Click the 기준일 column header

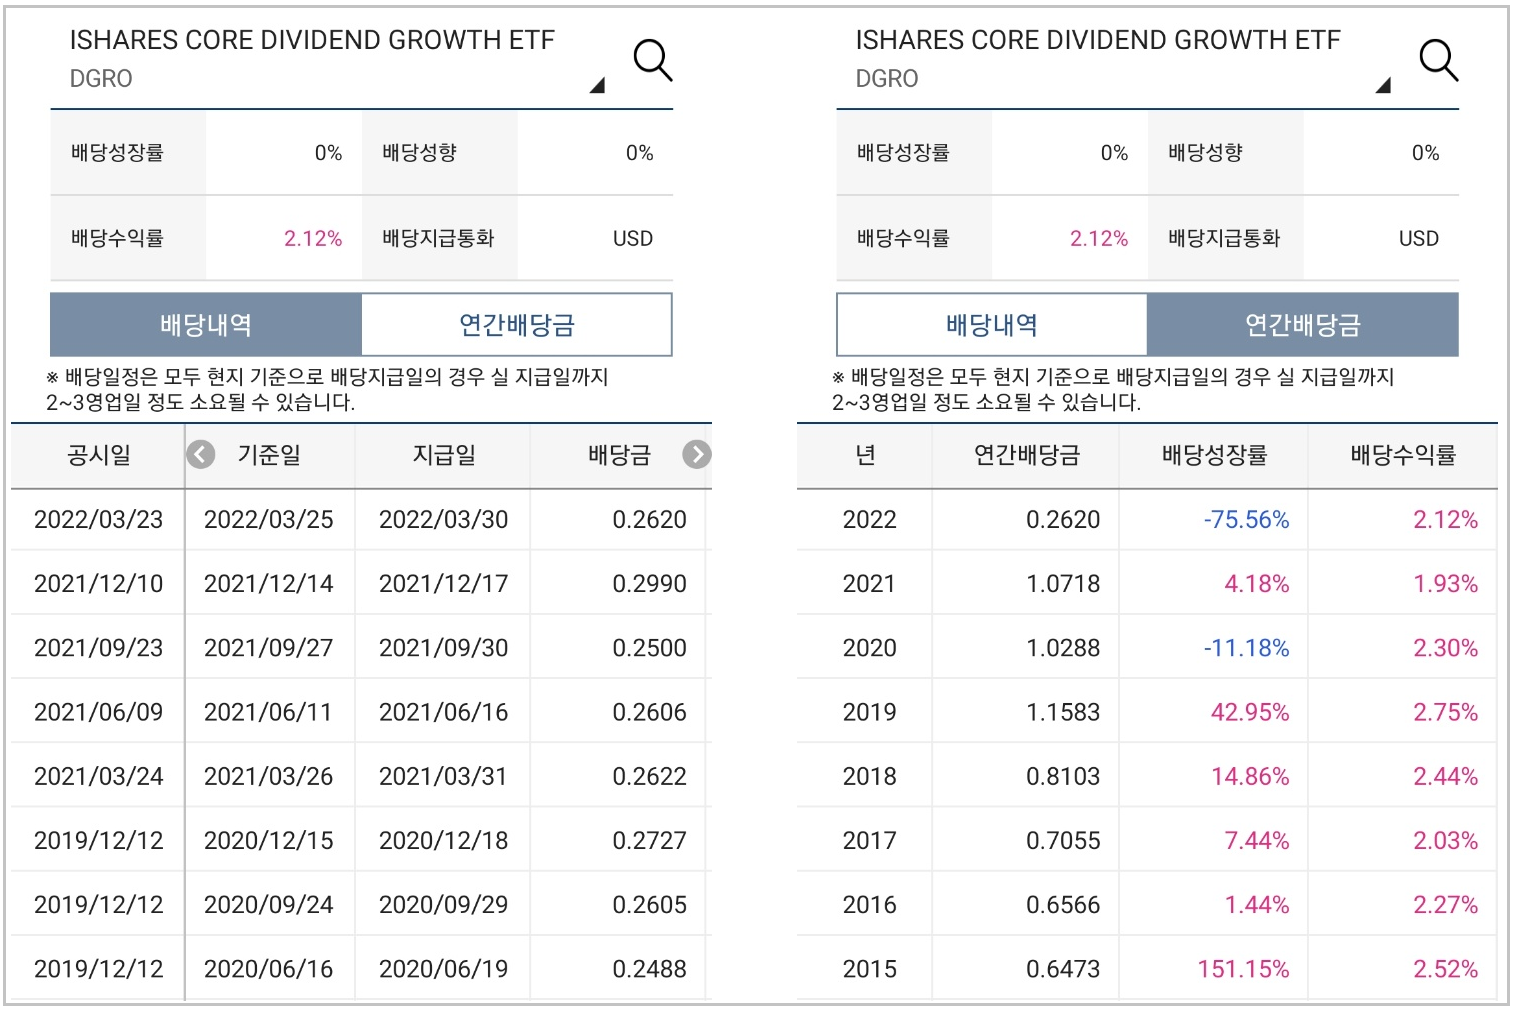[x=269, y=456]
